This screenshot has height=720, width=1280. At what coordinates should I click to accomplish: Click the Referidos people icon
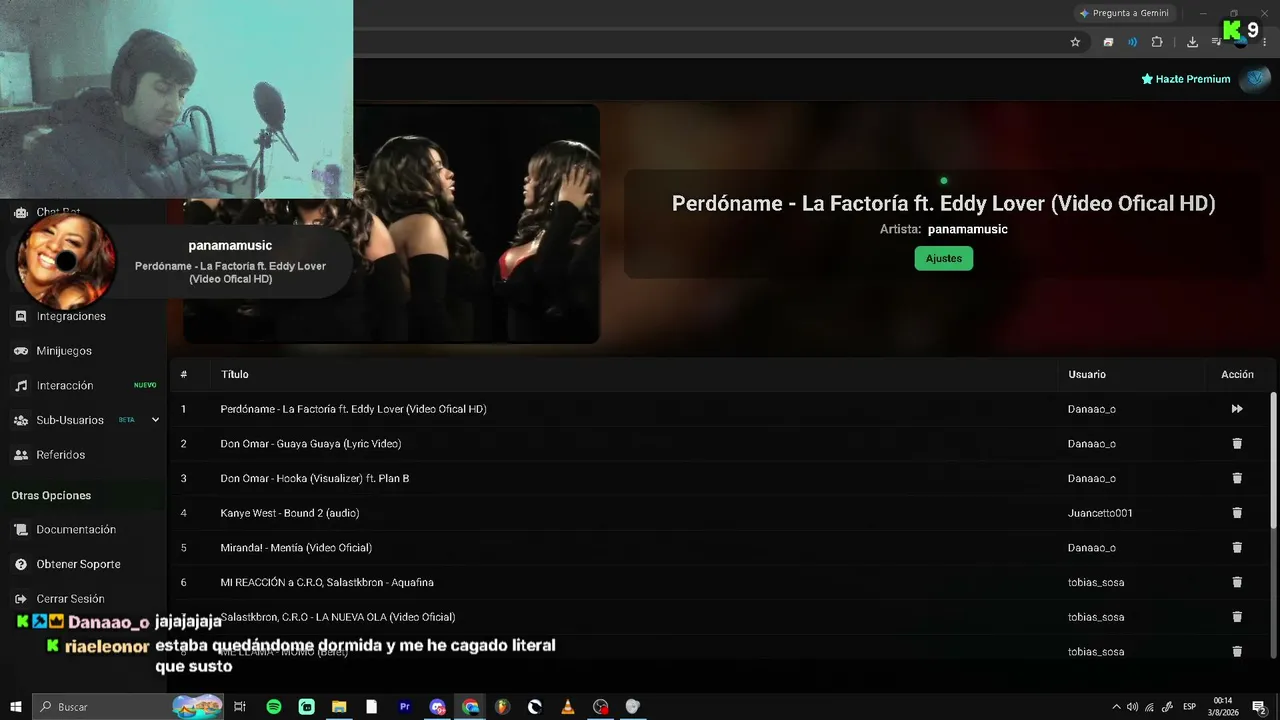click(20, 455)
